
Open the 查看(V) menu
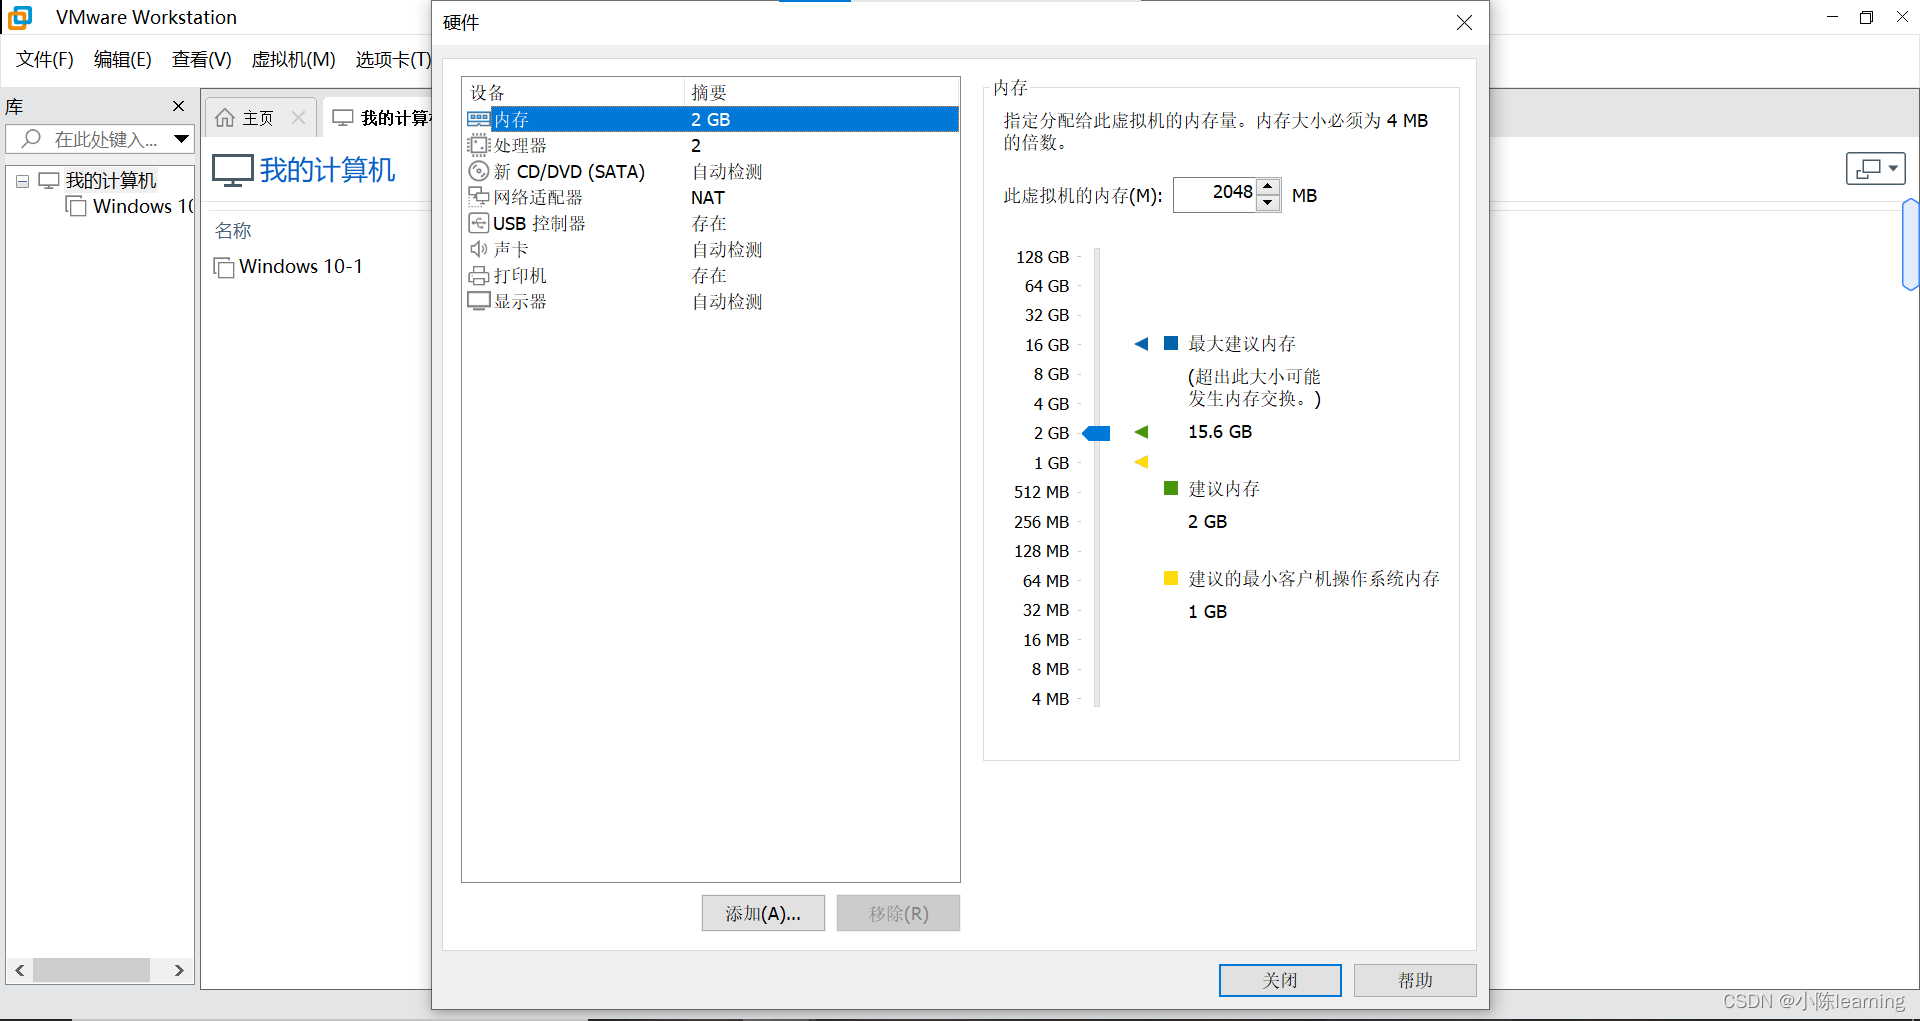(201, 60)
